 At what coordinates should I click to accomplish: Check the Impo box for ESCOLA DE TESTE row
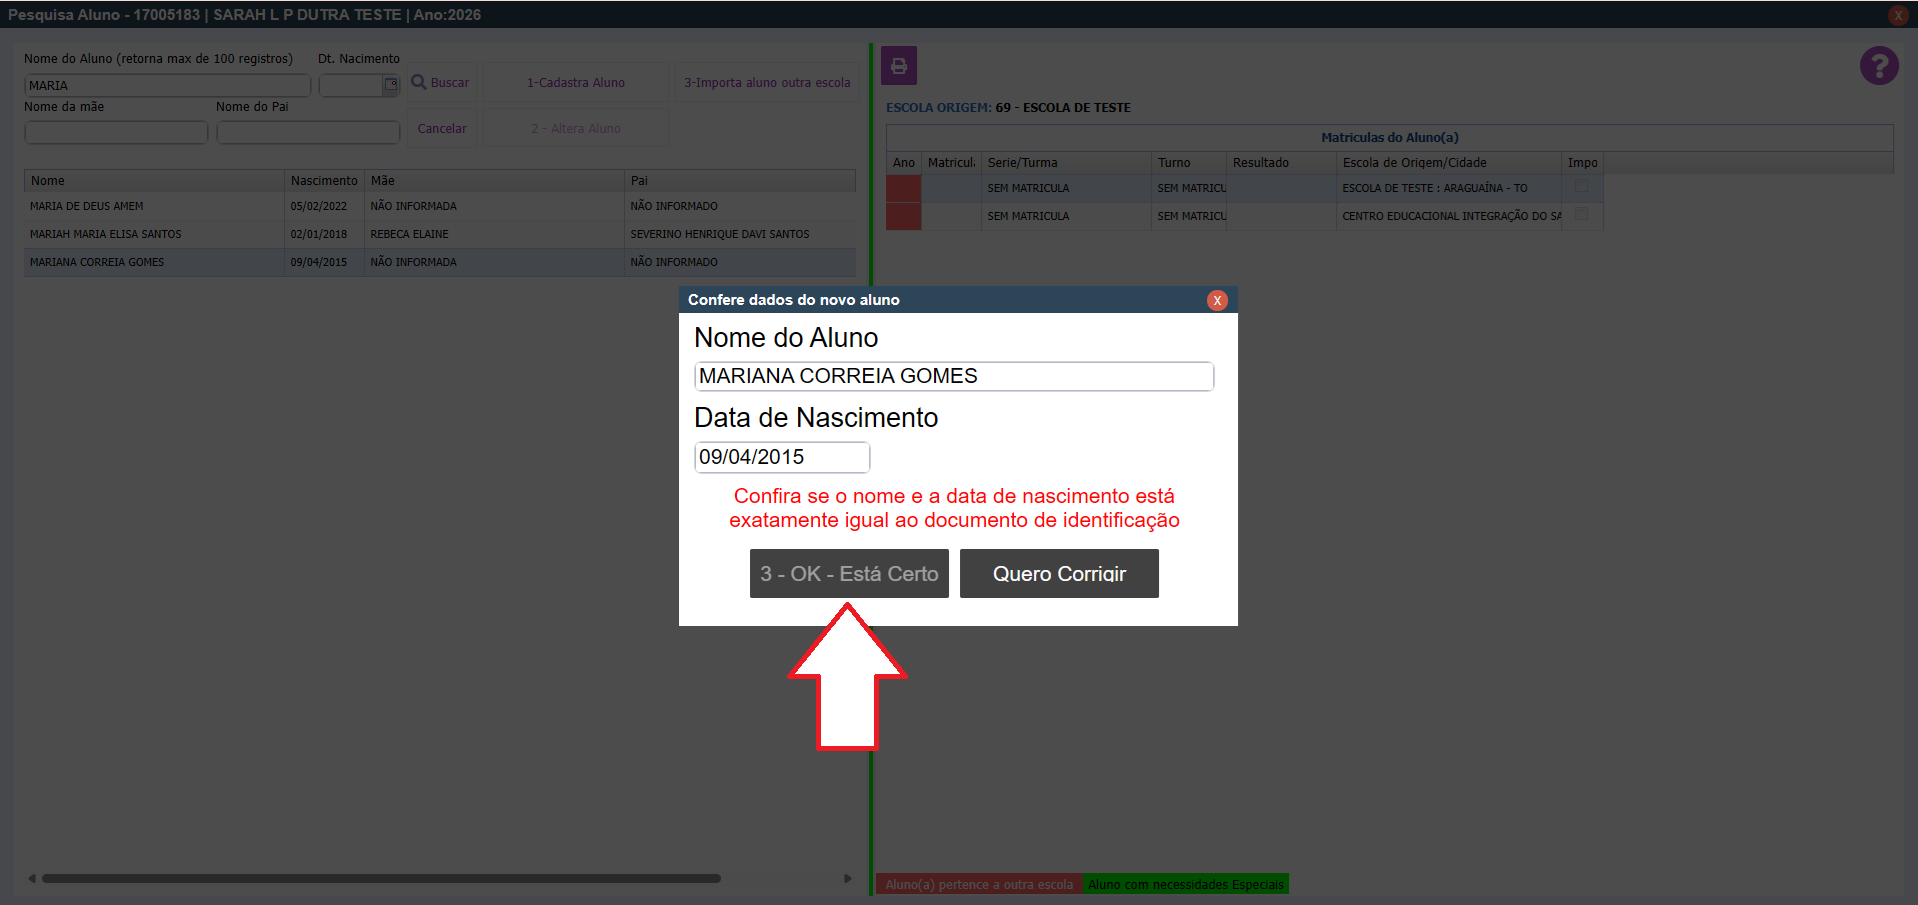coord(1581,186)
